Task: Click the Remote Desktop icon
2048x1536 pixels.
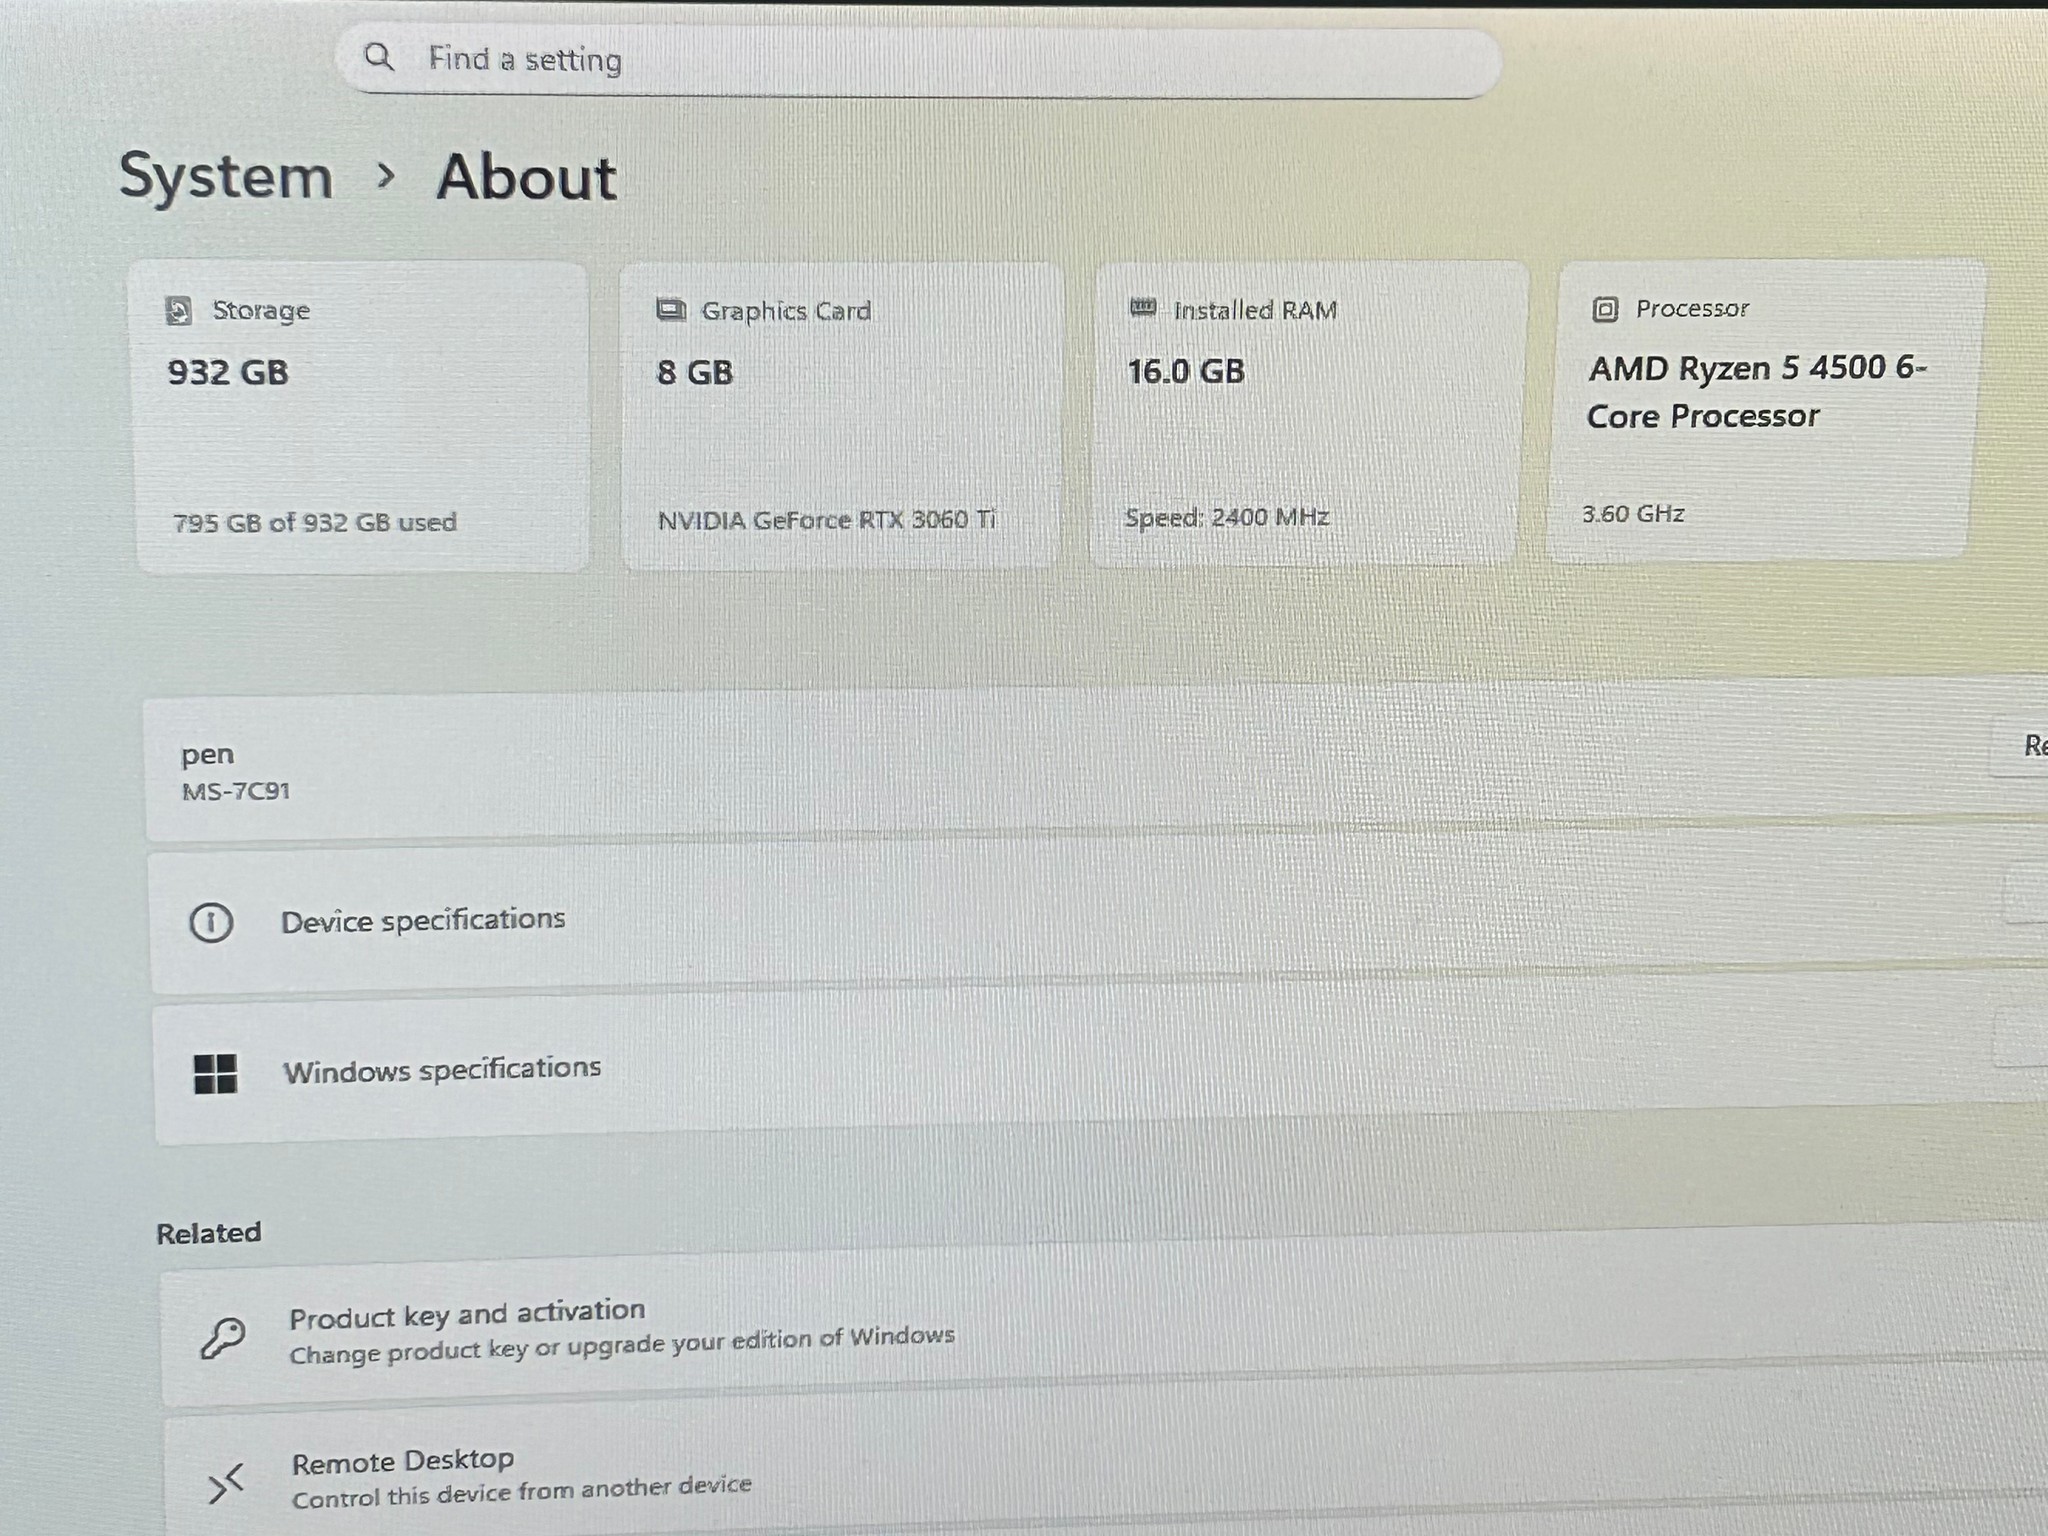Action: click(226, 1484)
